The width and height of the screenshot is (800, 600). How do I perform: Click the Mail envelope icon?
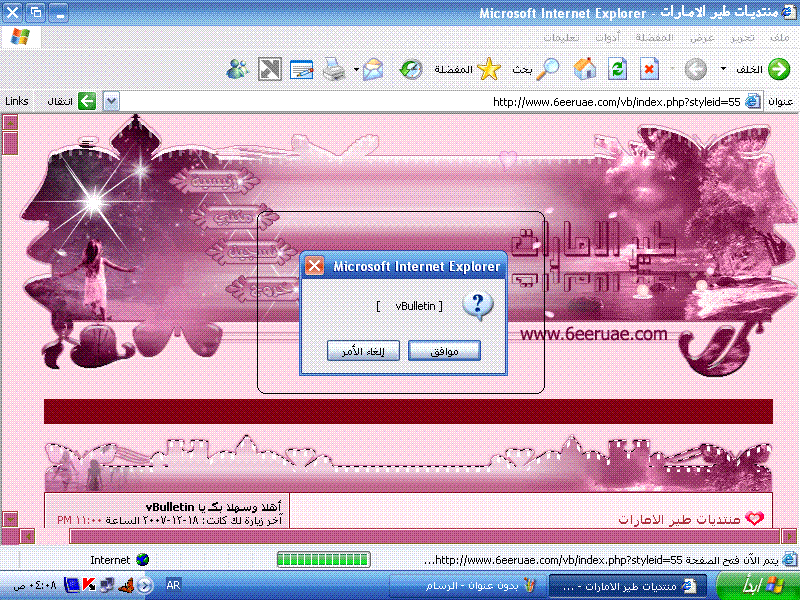[x=374, y=69]
